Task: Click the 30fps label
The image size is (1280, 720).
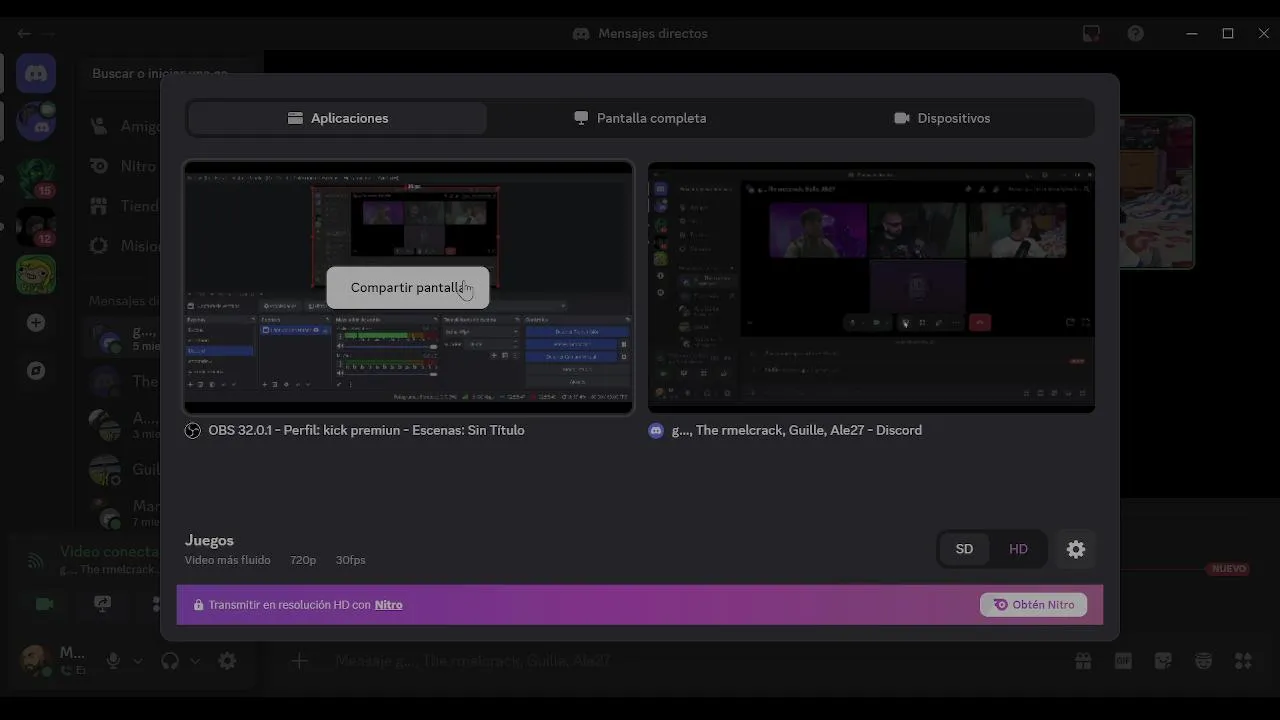Action: [x=351, y=560]
